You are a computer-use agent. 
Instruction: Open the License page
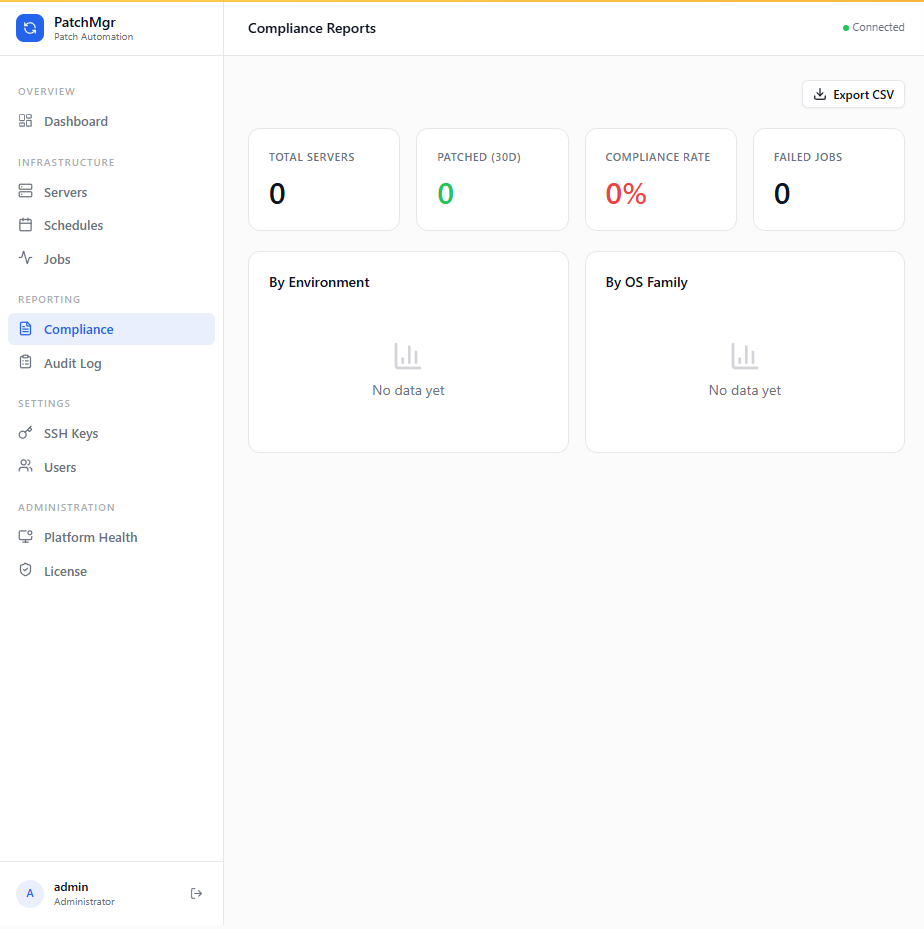click(111, 571)
